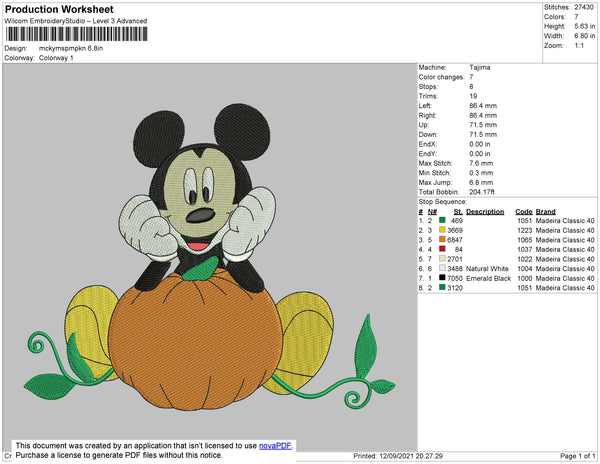Image resolution: width=600 pixels, height=464 pixels.
Task: Click the Height value '5.63 in'
Action: 584,26
